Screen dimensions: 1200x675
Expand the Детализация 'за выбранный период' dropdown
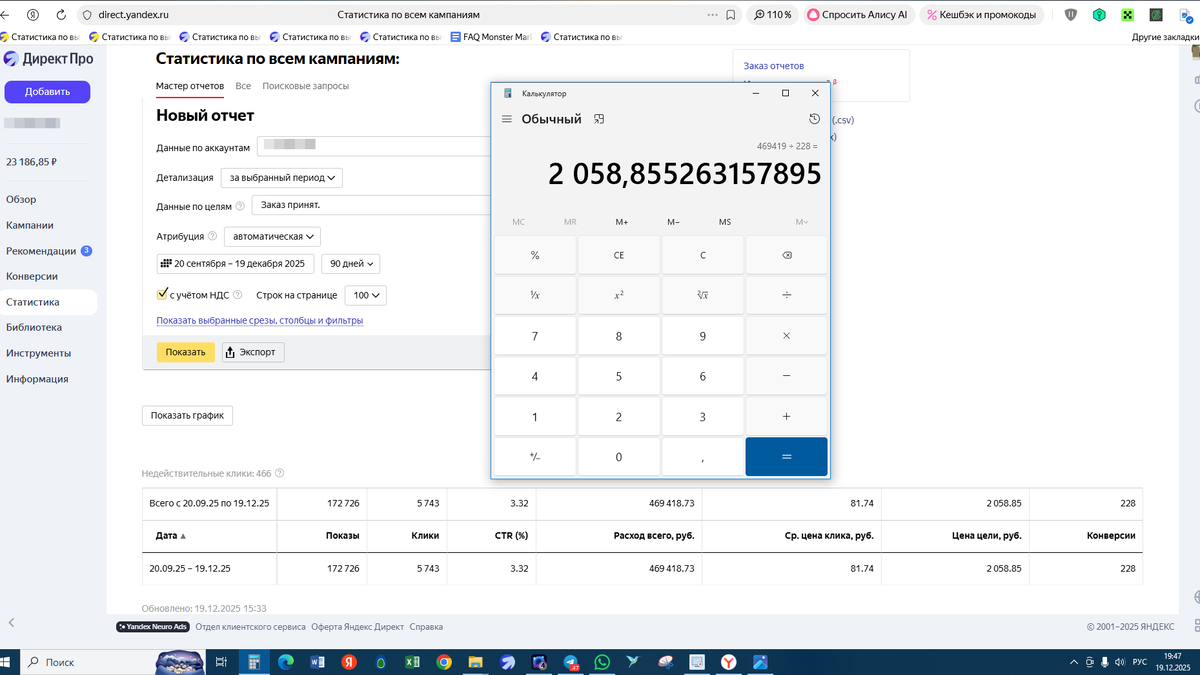[282, 177]
